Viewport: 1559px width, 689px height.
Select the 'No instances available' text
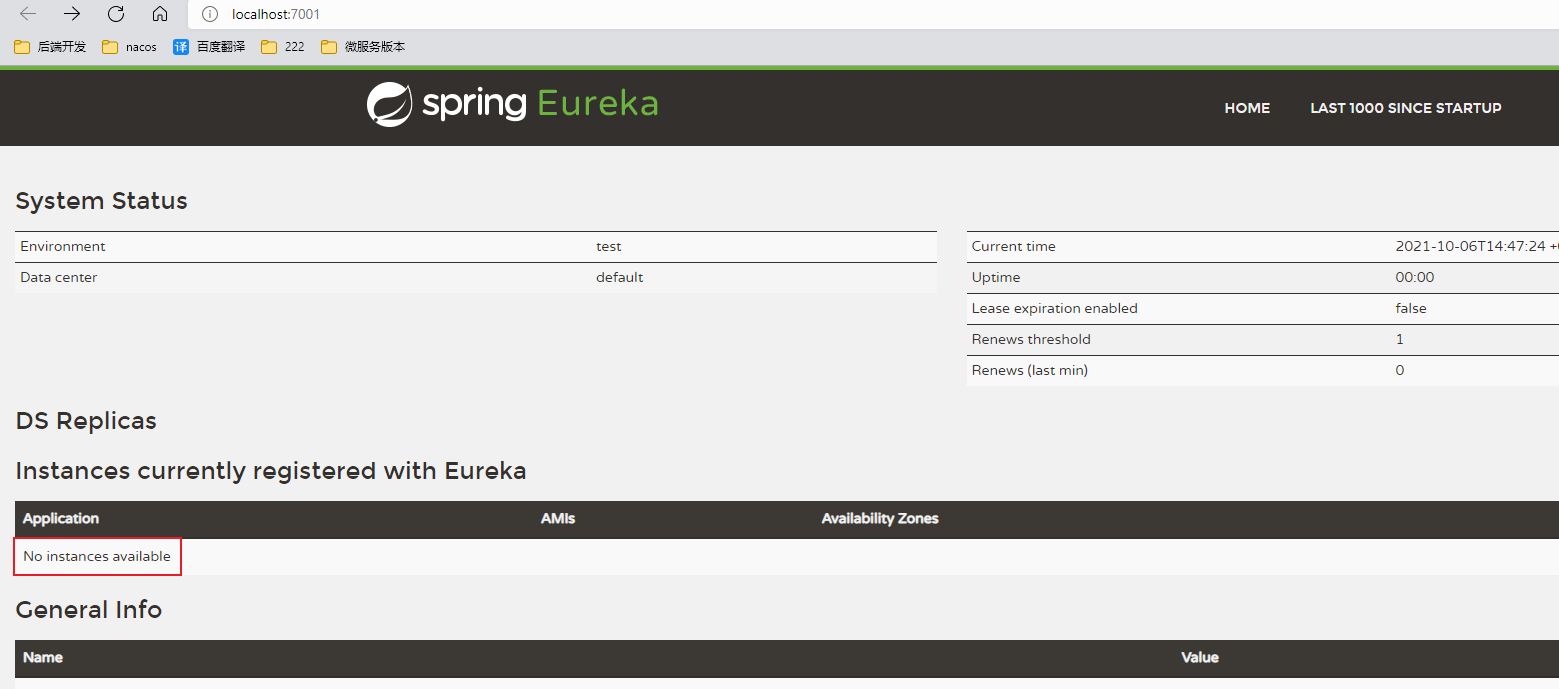[97, 556]
